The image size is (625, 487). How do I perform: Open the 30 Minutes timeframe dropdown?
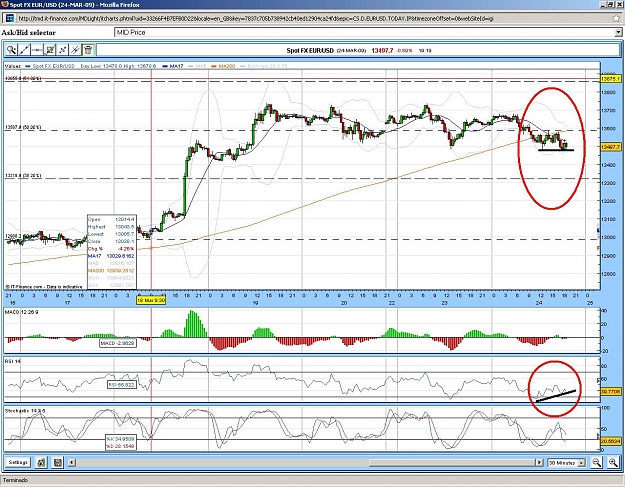[x=566, y=463]
